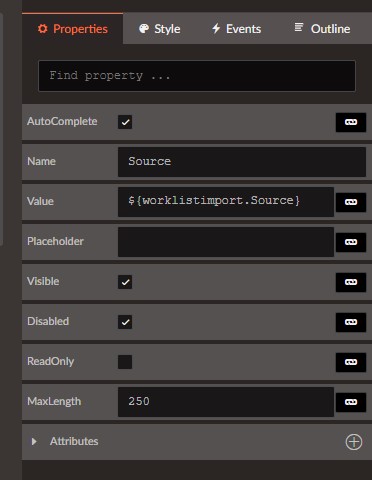Toggle the Visible checkbox

[x=125, y=282]
